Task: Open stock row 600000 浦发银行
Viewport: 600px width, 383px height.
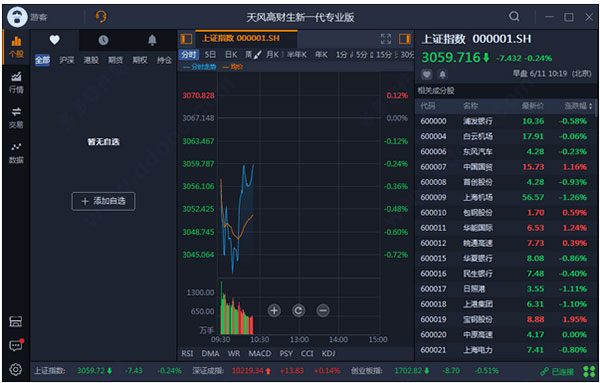Action: click(x=504, y=121)
